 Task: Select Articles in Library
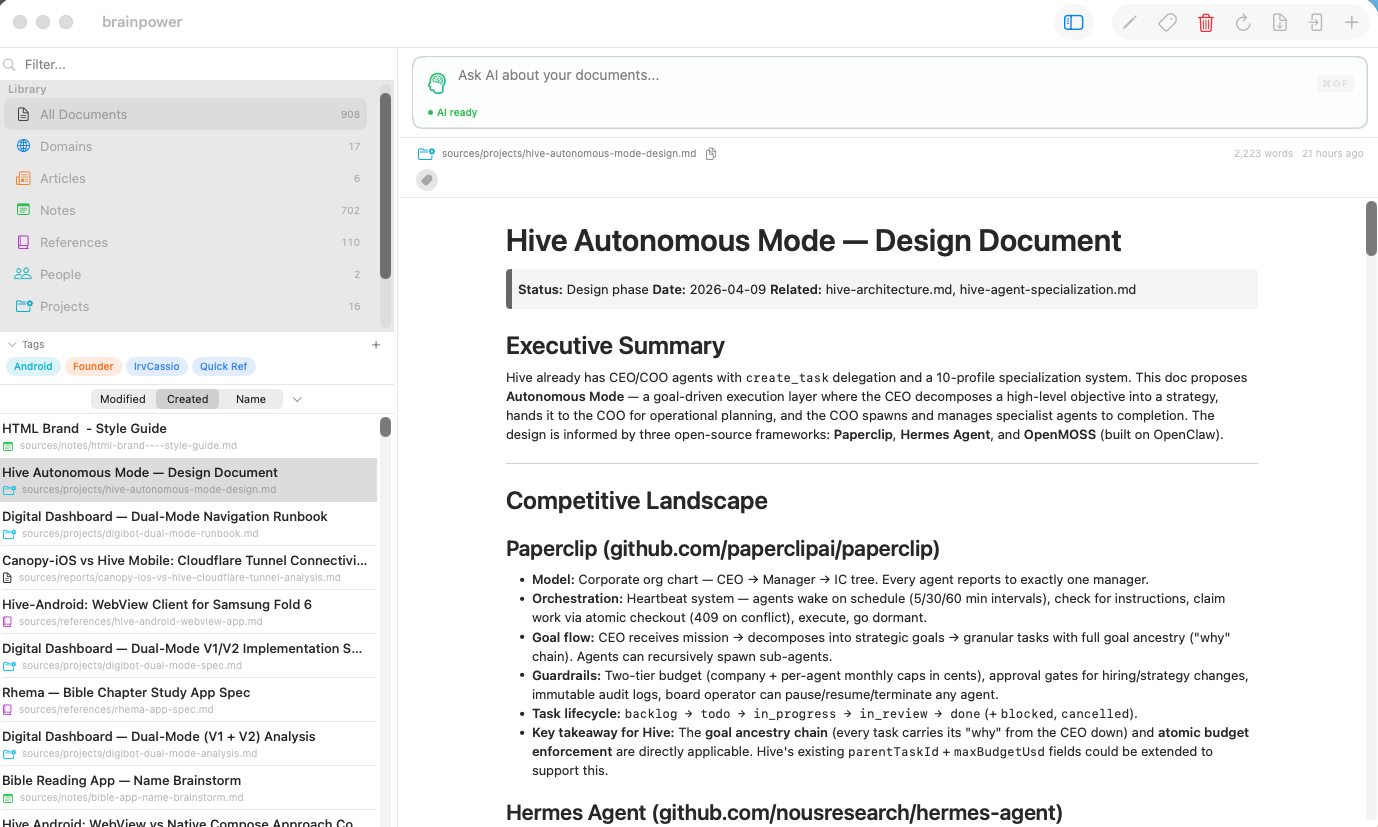coord(185,178)
